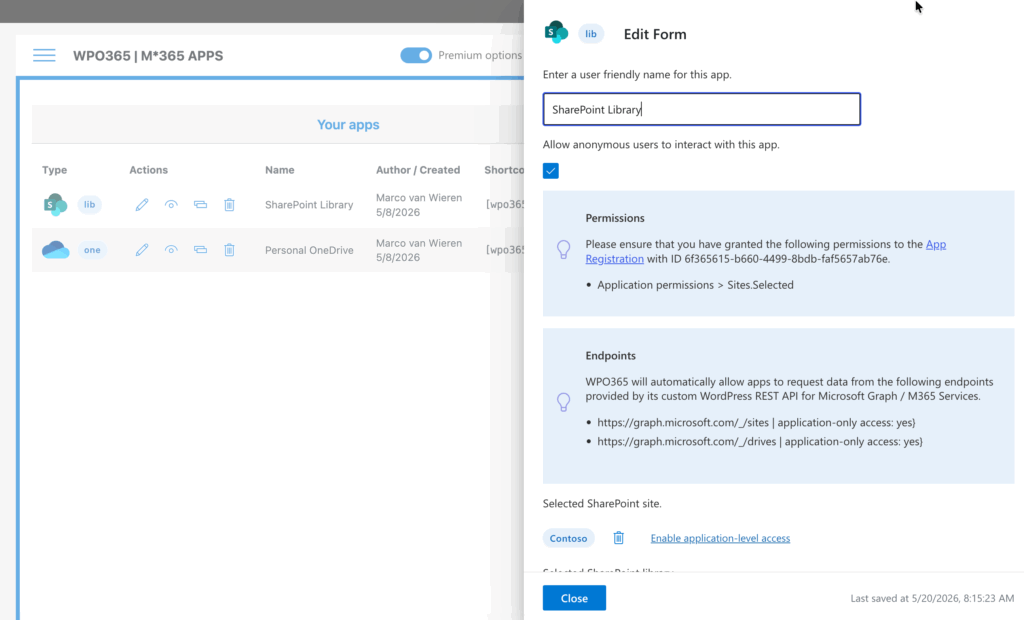
Task: Delete the SharePoint Library app
Action: [x=229, y=204]
